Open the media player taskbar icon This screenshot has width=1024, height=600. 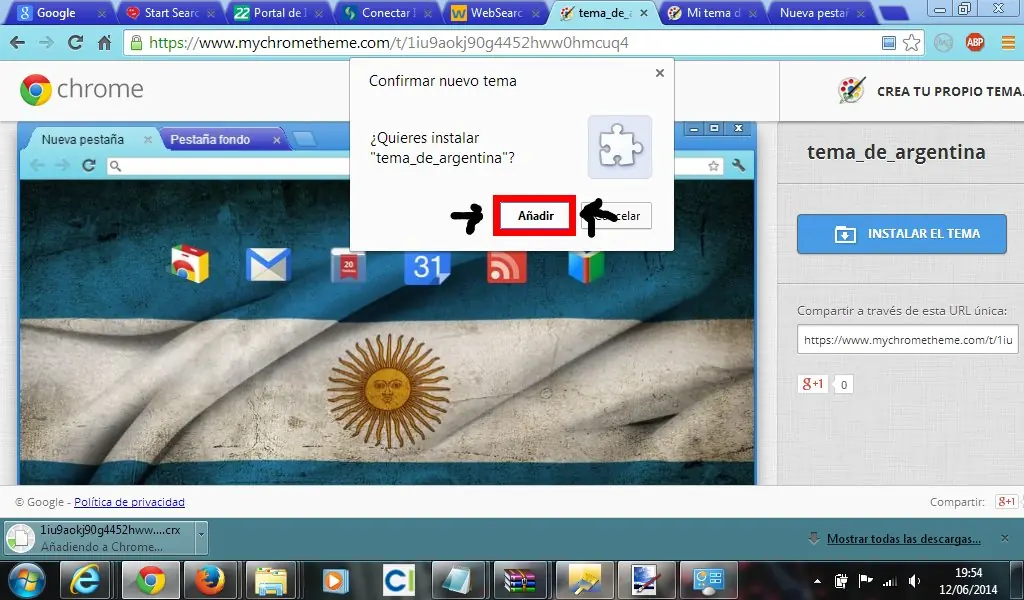(x=334, y=580)
